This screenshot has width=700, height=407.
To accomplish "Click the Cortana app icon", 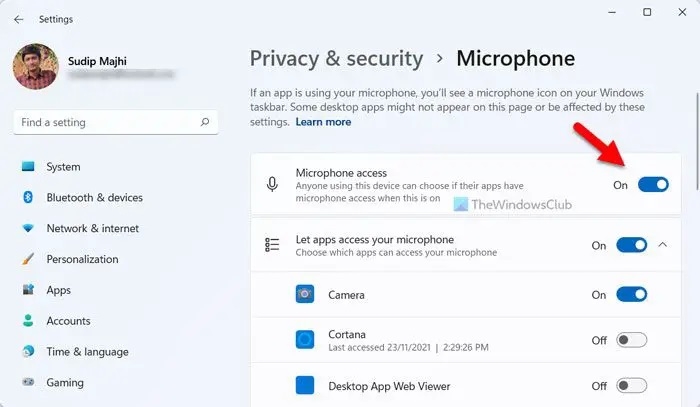I will coord(305,340).
